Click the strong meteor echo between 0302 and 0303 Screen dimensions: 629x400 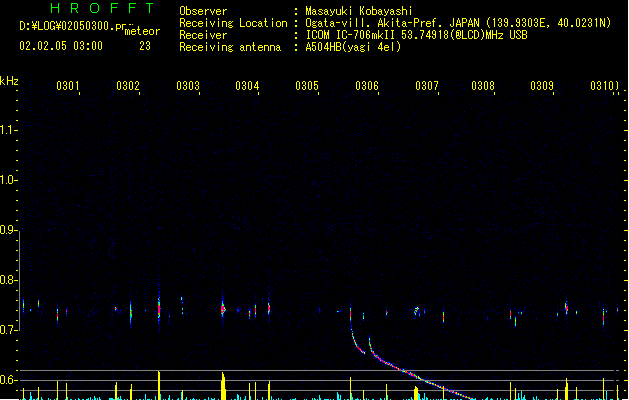pos(159,309)
